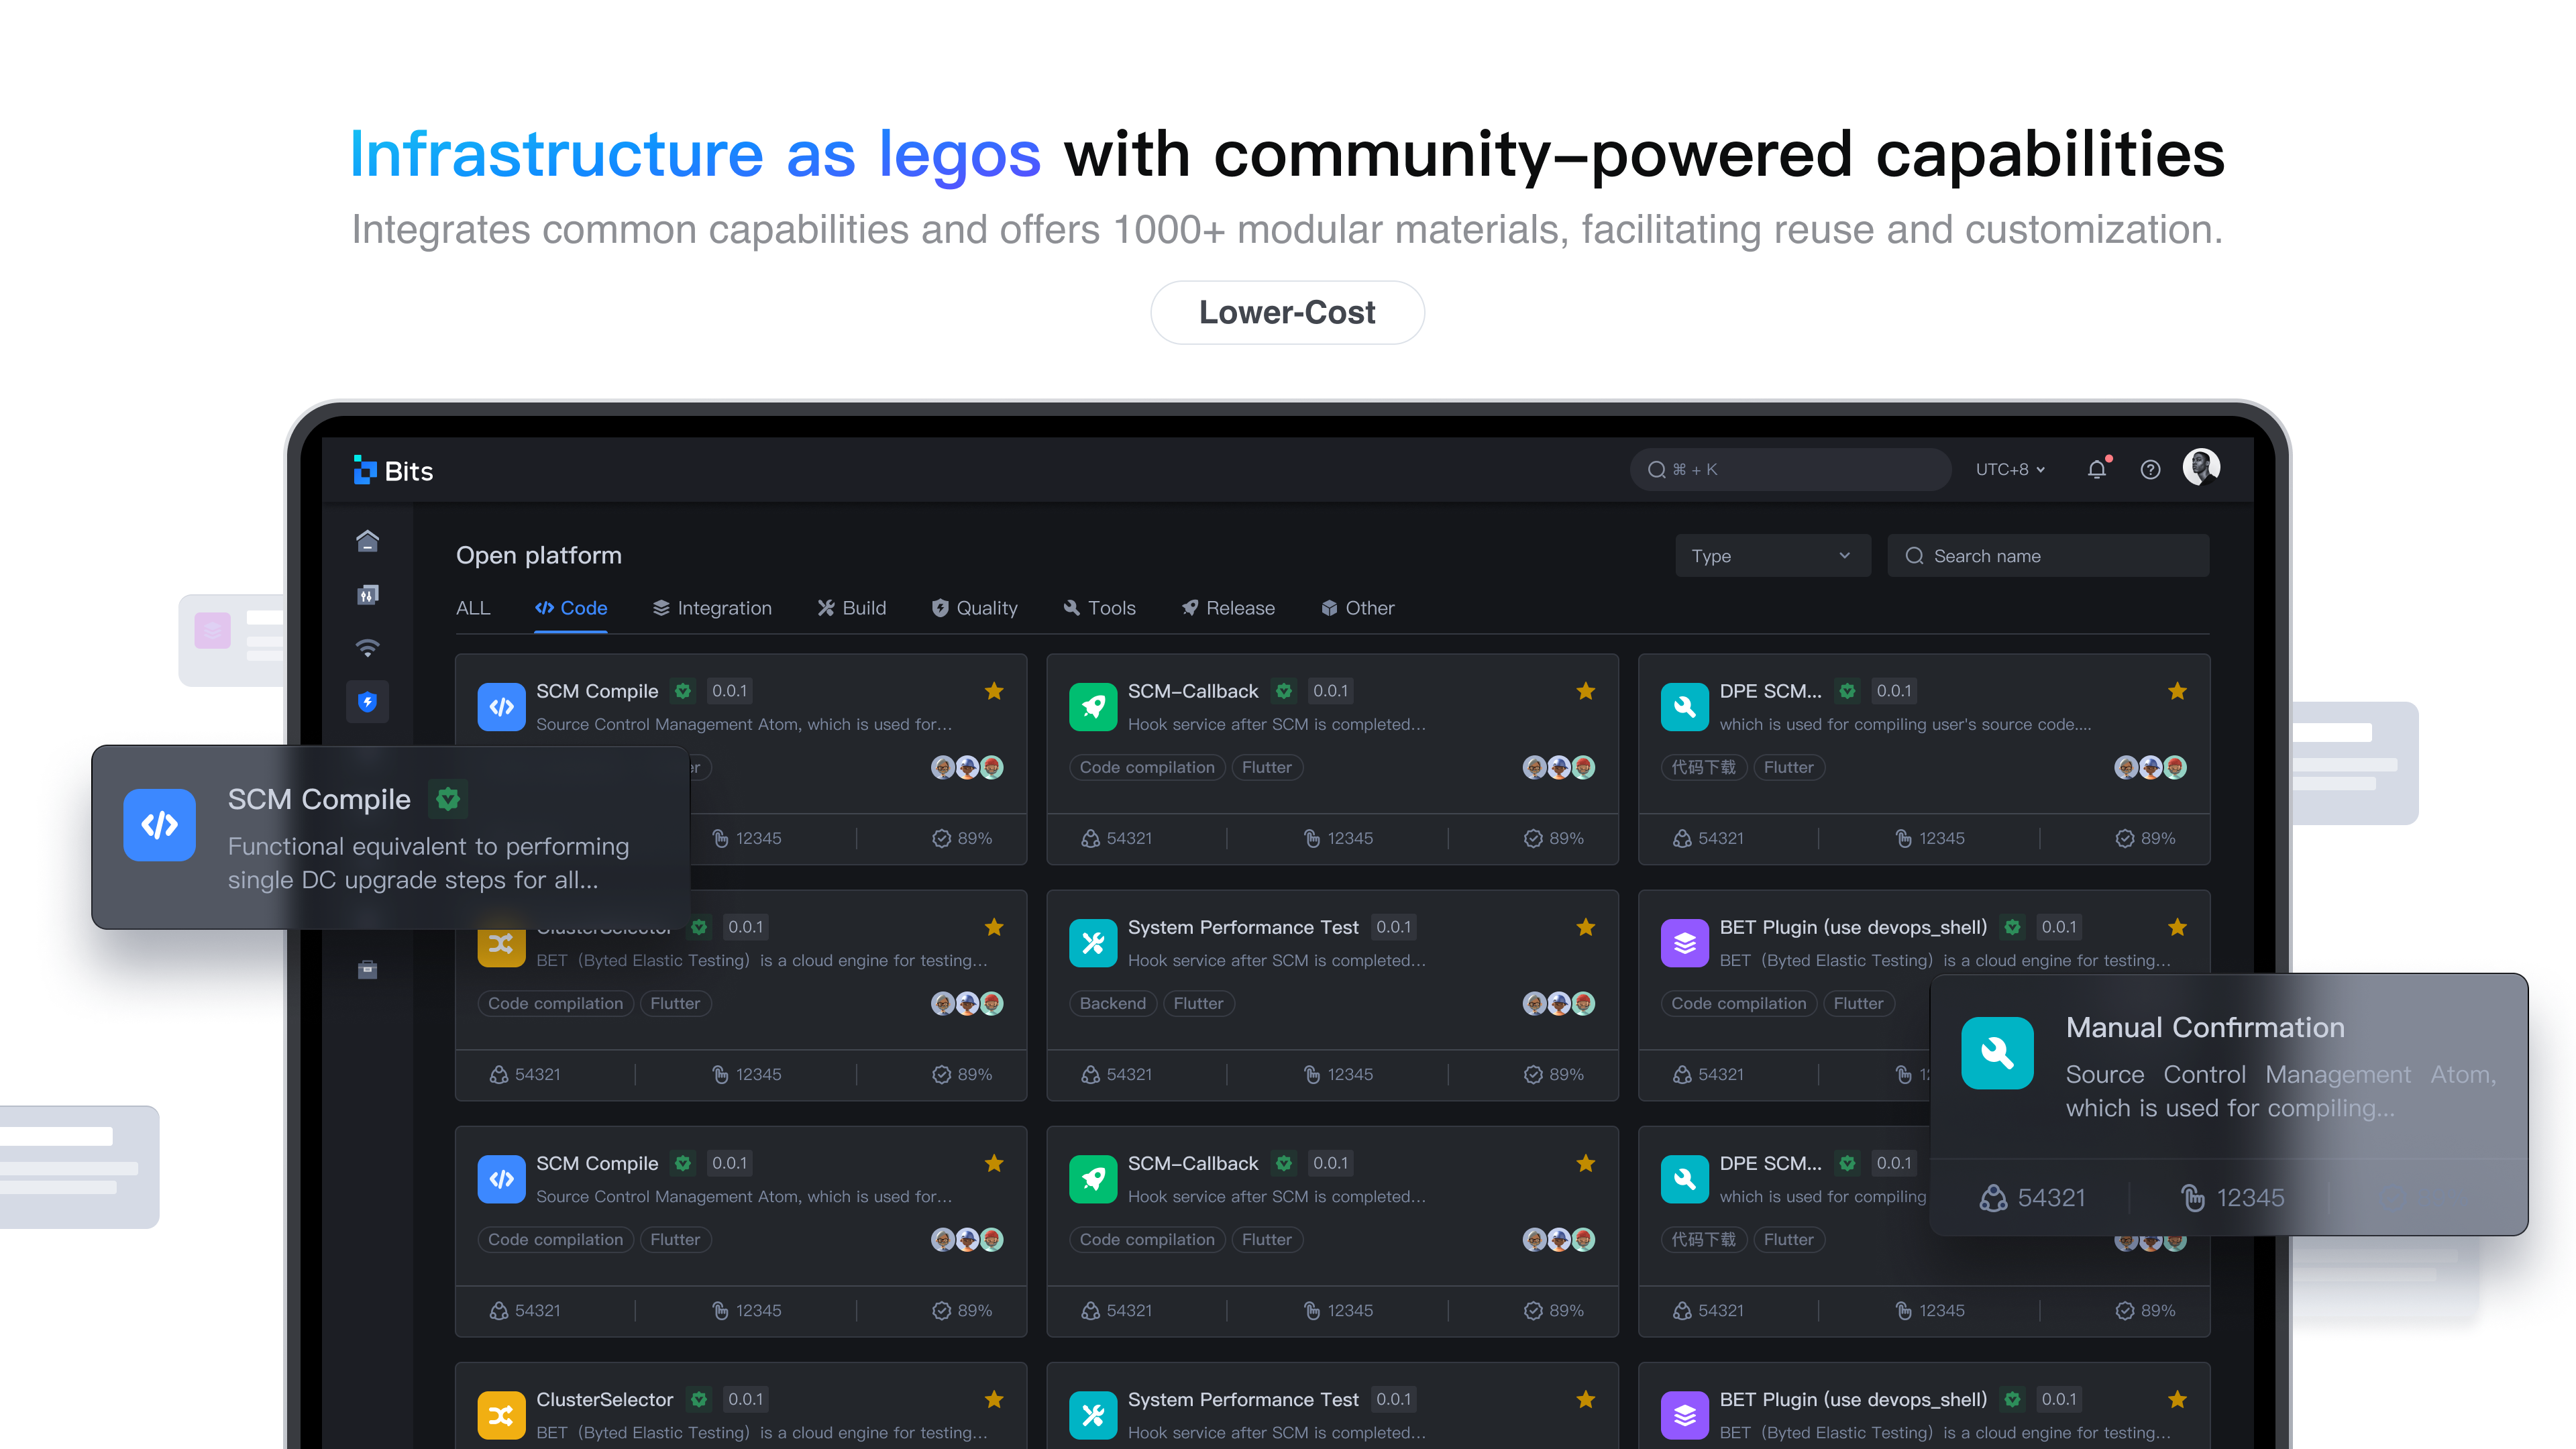Click the 0.0.1 version badge on top DPE SCM
2576x1449 pixels.
pos(1894,691)
